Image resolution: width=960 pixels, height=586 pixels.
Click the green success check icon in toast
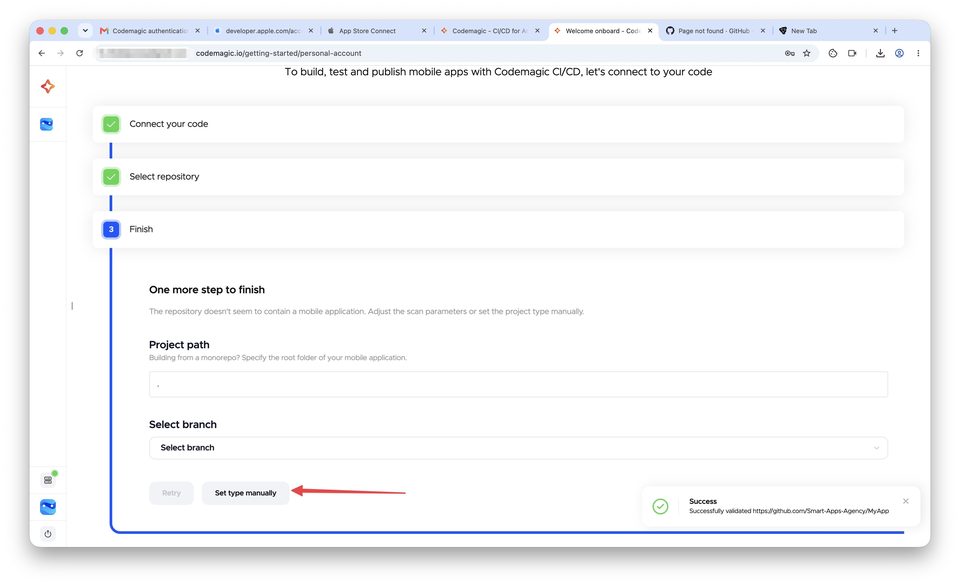point(660,506)
